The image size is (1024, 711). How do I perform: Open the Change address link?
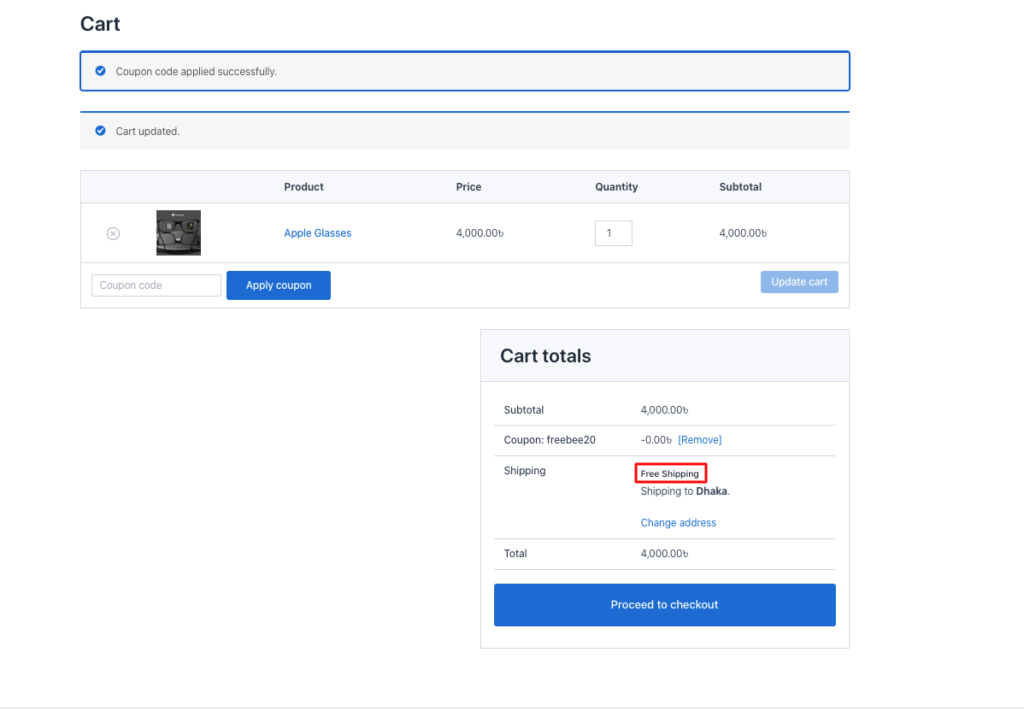(x=678, y=523)
